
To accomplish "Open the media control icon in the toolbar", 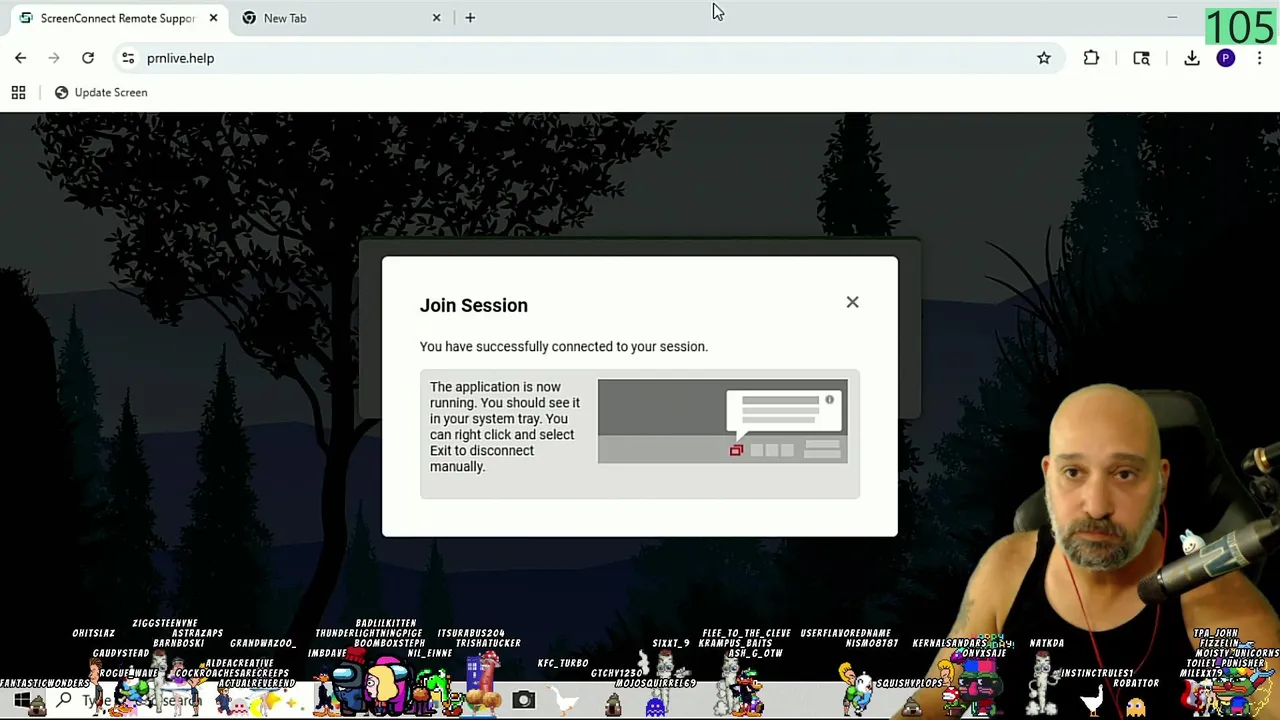I will [x=1141, y=58].
